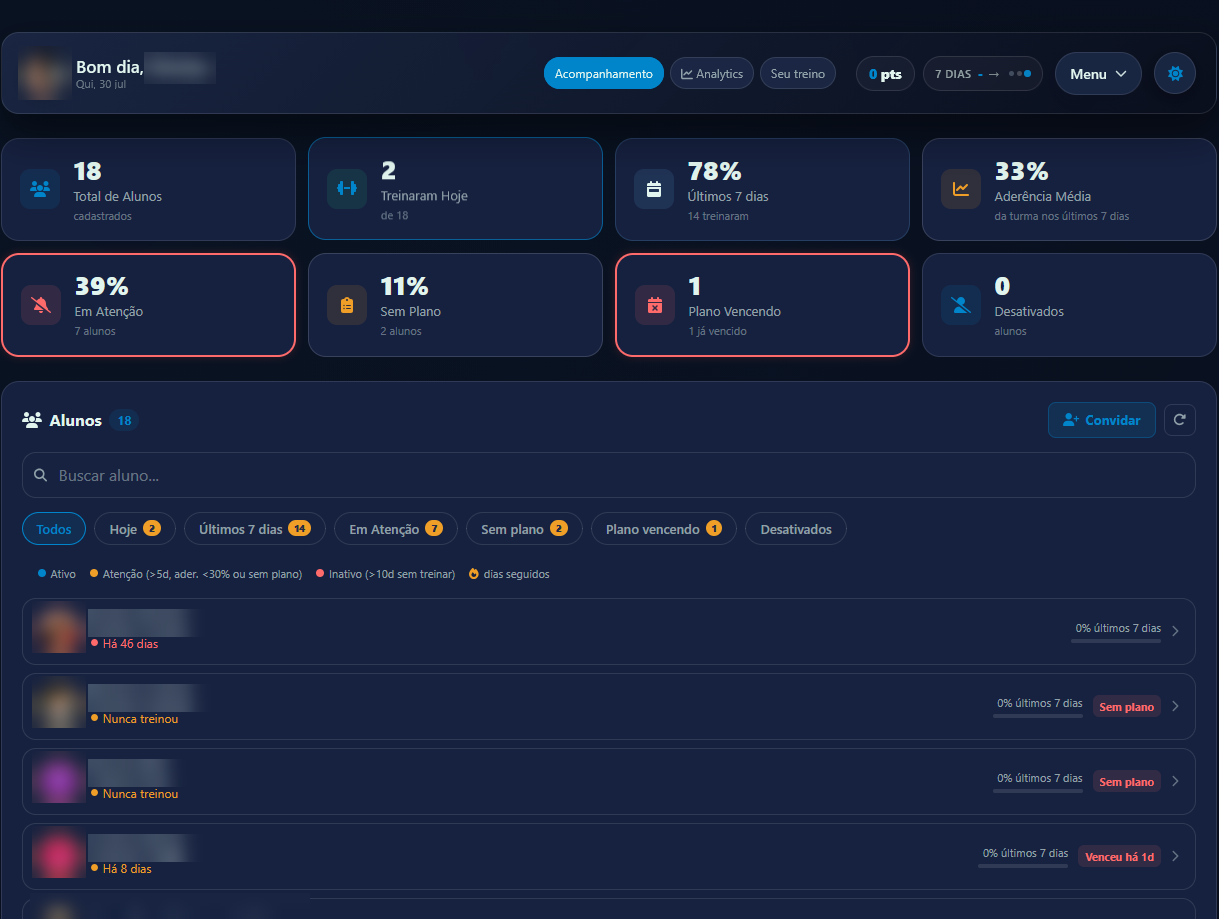Screen dimensions: 1219x919
Task: Click the Qui, 30 jul date text
Action: [99, 85]
